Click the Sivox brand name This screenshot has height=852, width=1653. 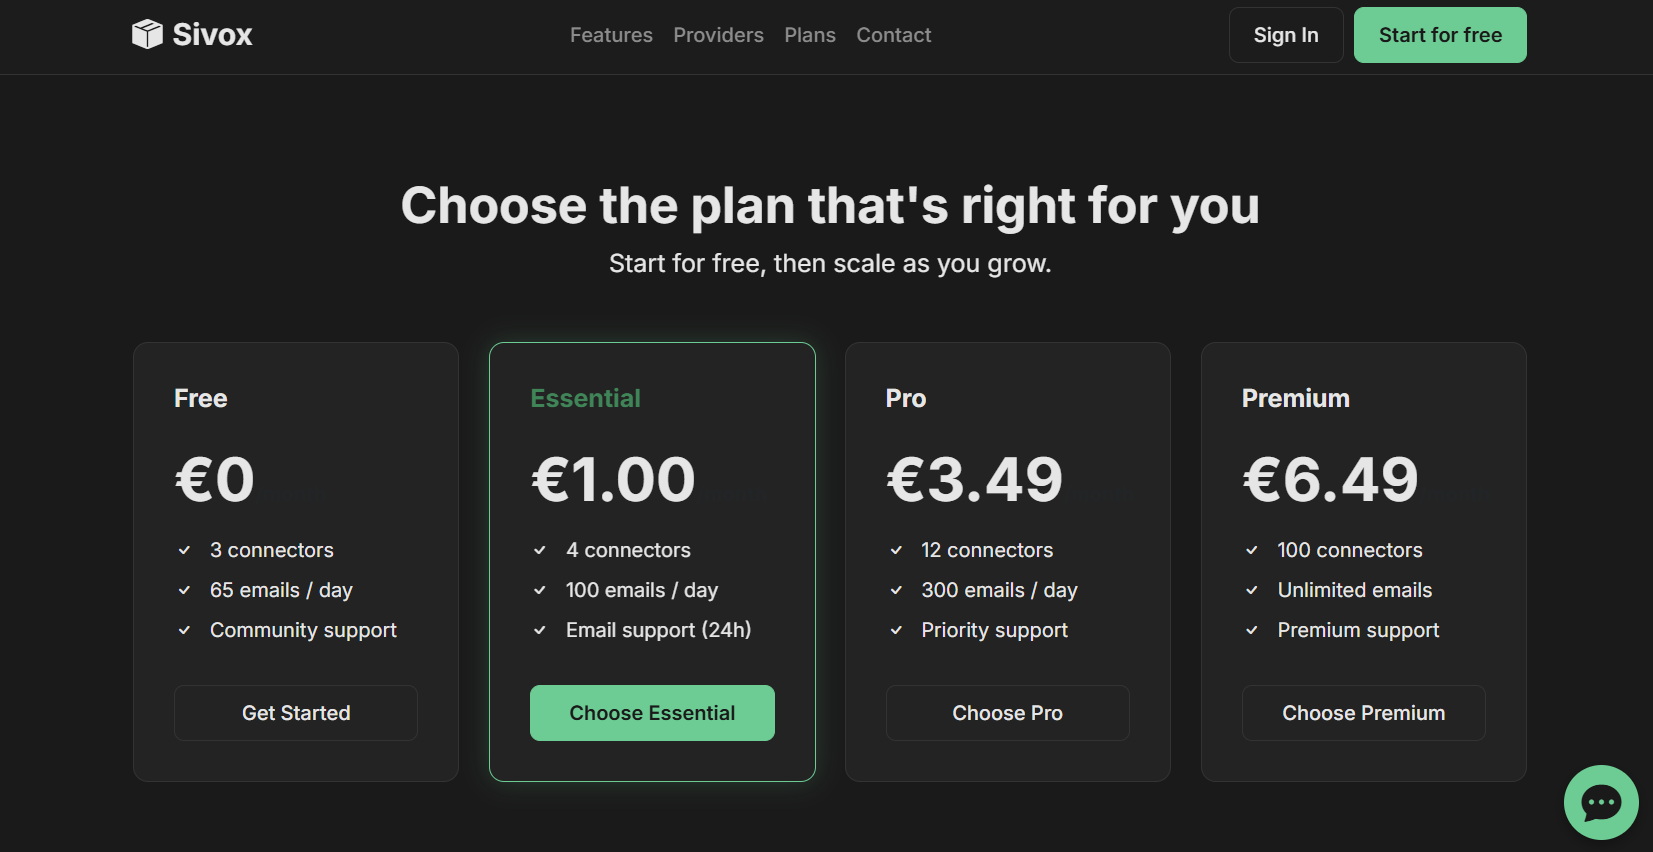pos(212,35)
